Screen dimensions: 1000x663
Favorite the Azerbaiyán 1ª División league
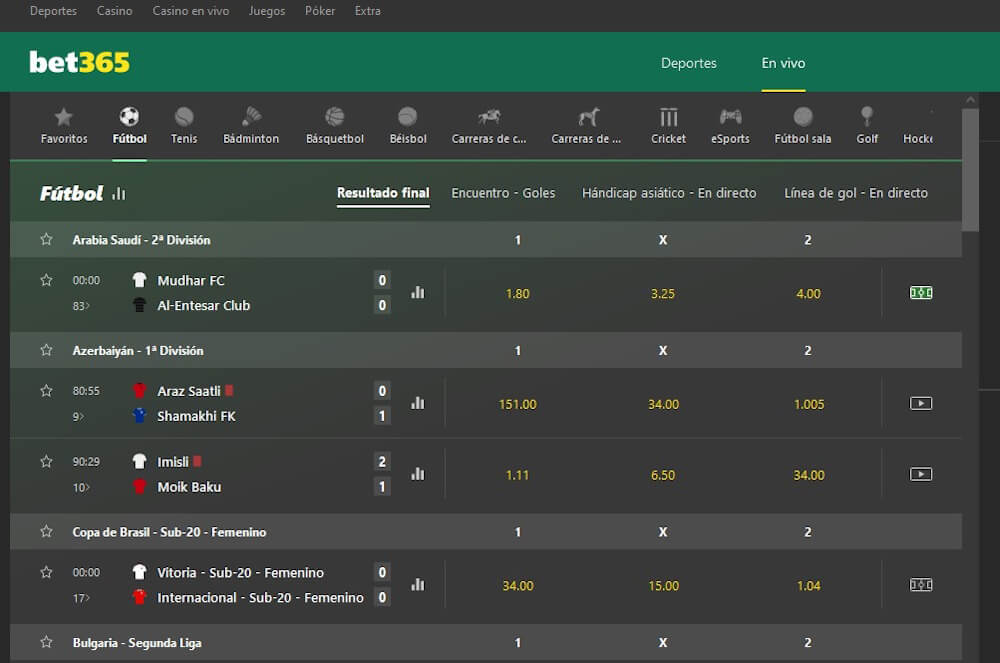click(x=46, y=350)
